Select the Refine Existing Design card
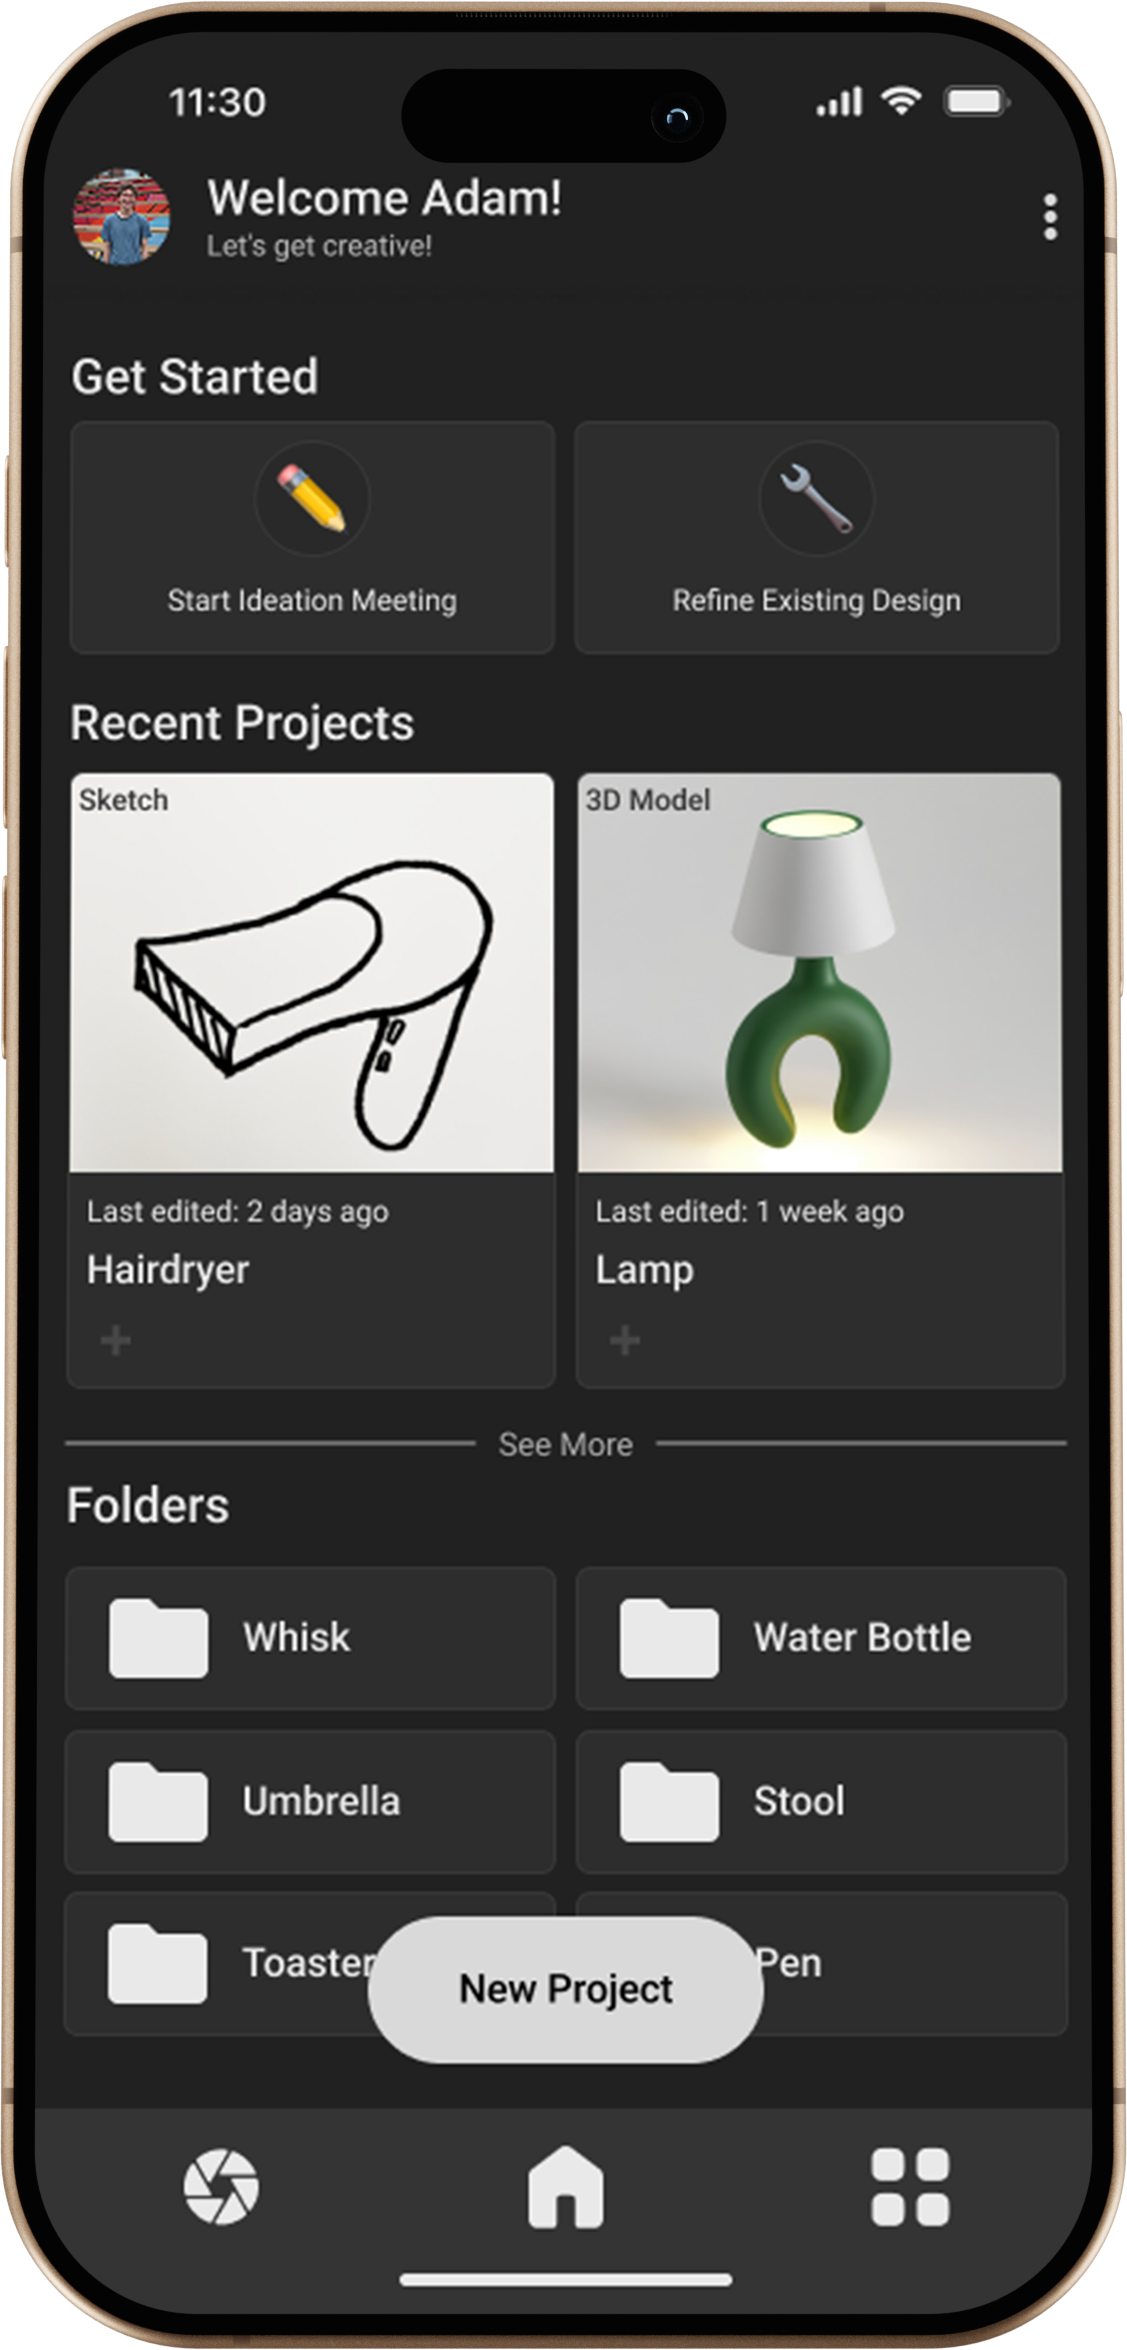The height and width of the screenshot is (2350, 1127). tap(816, 537)
